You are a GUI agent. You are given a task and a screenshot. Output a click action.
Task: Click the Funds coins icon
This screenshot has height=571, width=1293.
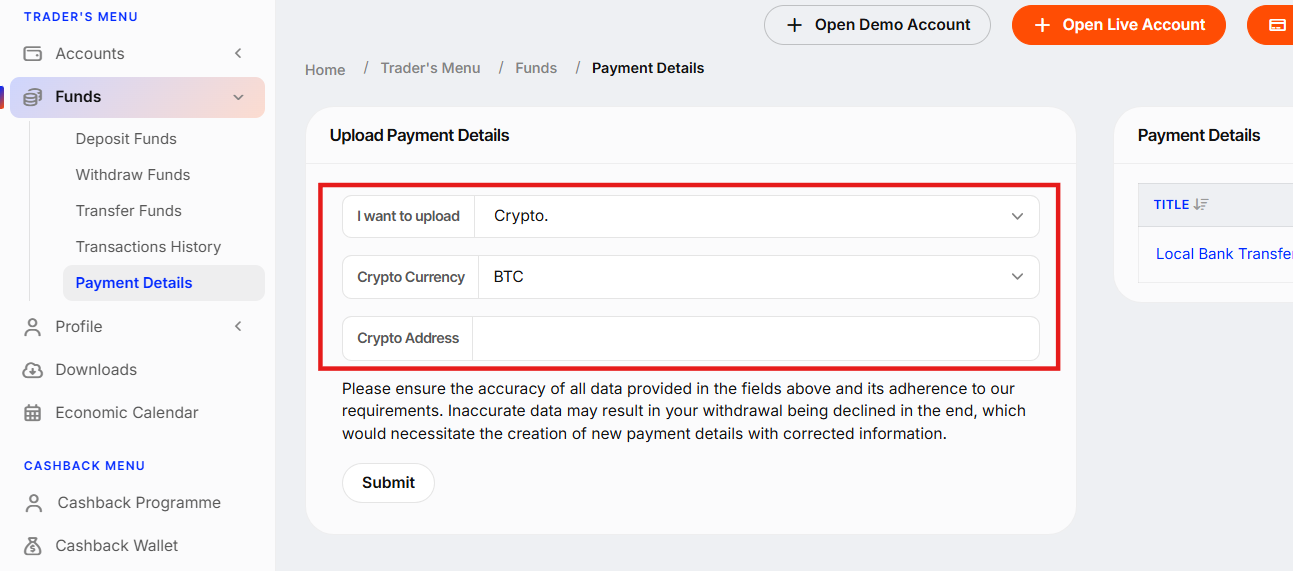pyautogui.click(x=33, y=97)
